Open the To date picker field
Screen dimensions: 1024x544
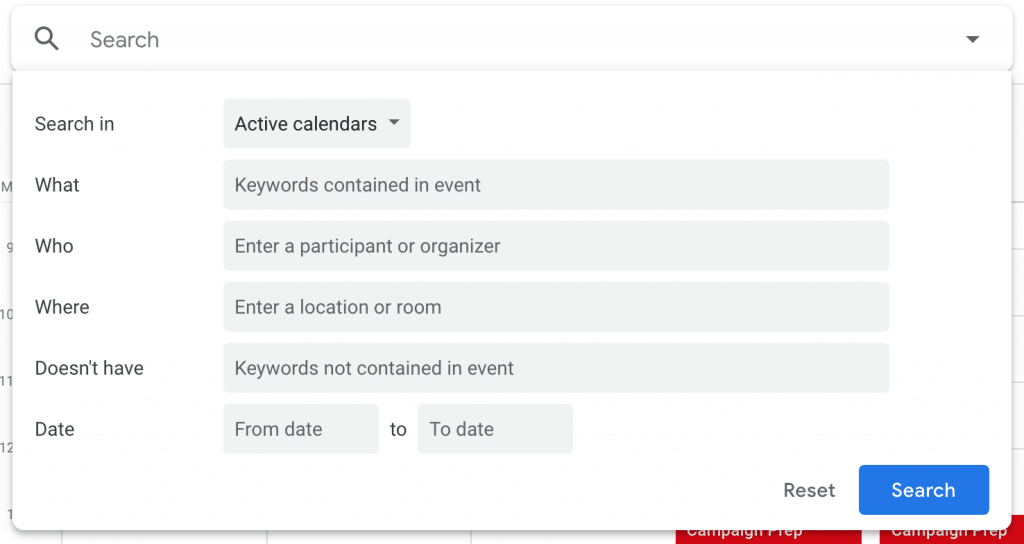click(x=494, y=429)
